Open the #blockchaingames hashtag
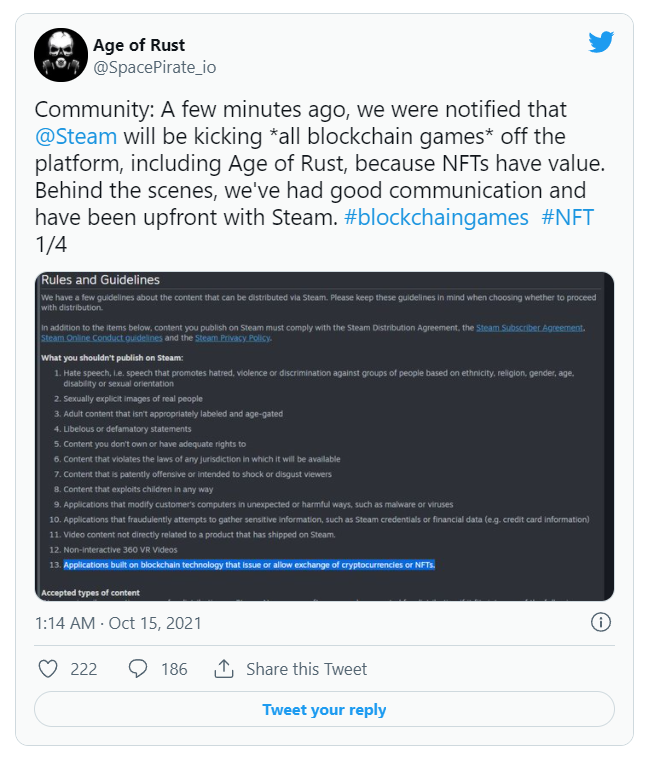Image resolution: width=648 pixels, height=759 pixels. pyautogui.click(x=436, y=218)
